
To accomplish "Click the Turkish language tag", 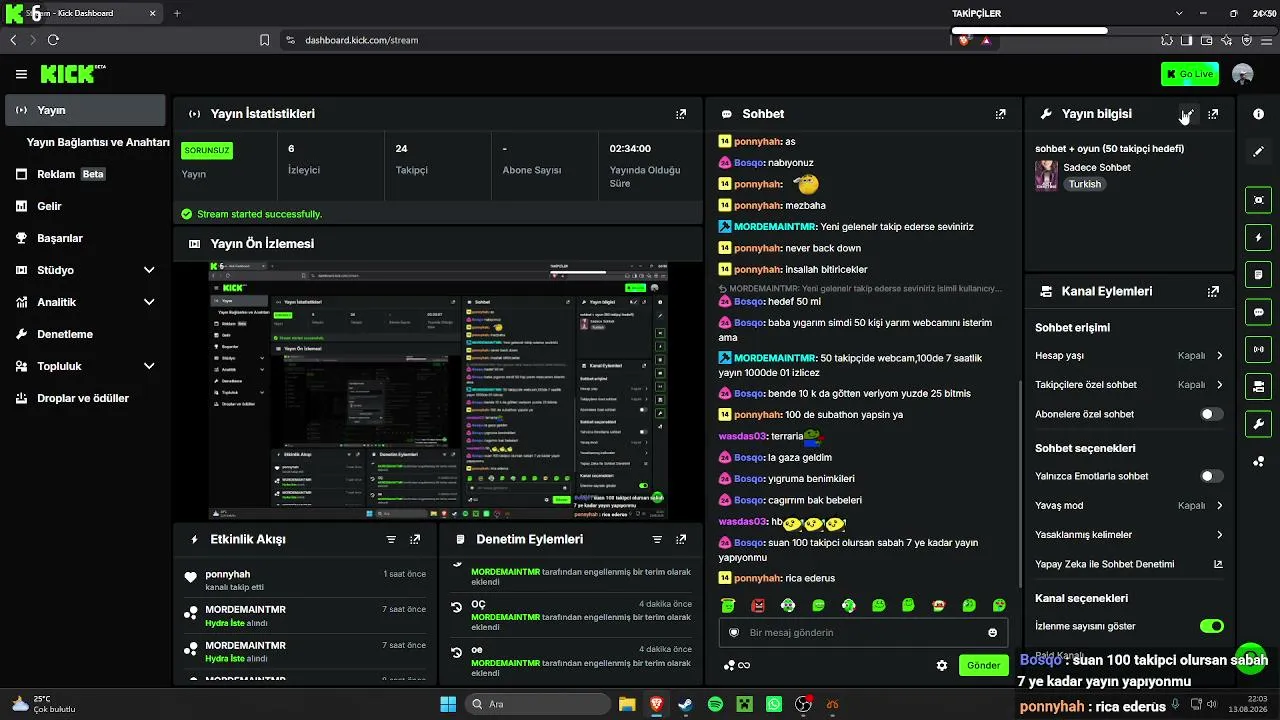I will (1084, 184).
